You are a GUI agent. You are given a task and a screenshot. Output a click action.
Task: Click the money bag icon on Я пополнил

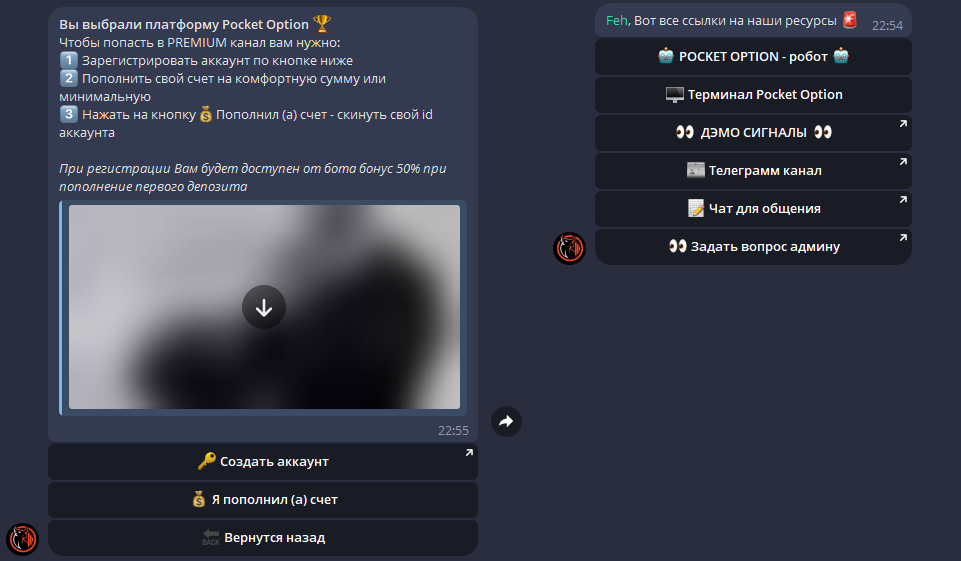pyautogui.click(x=199, y=499)
